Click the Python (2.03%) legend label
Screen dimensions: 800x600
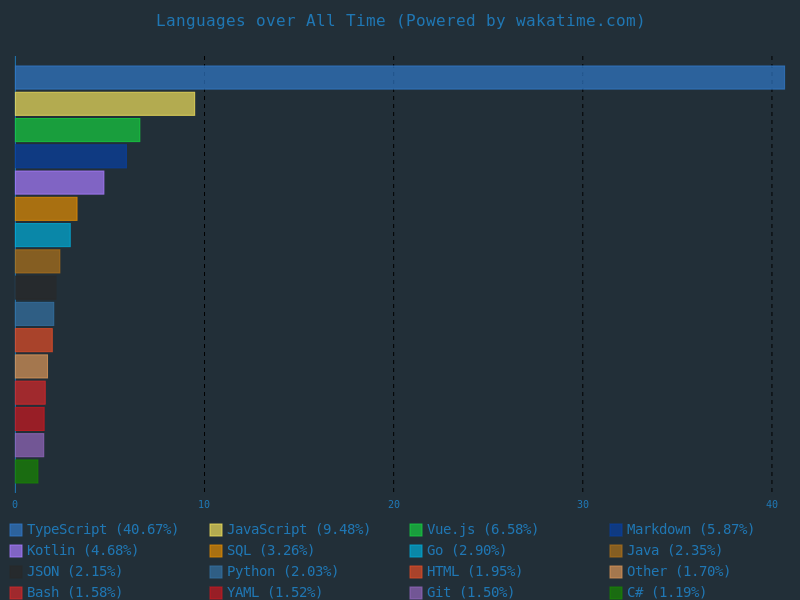coord(282,572)
